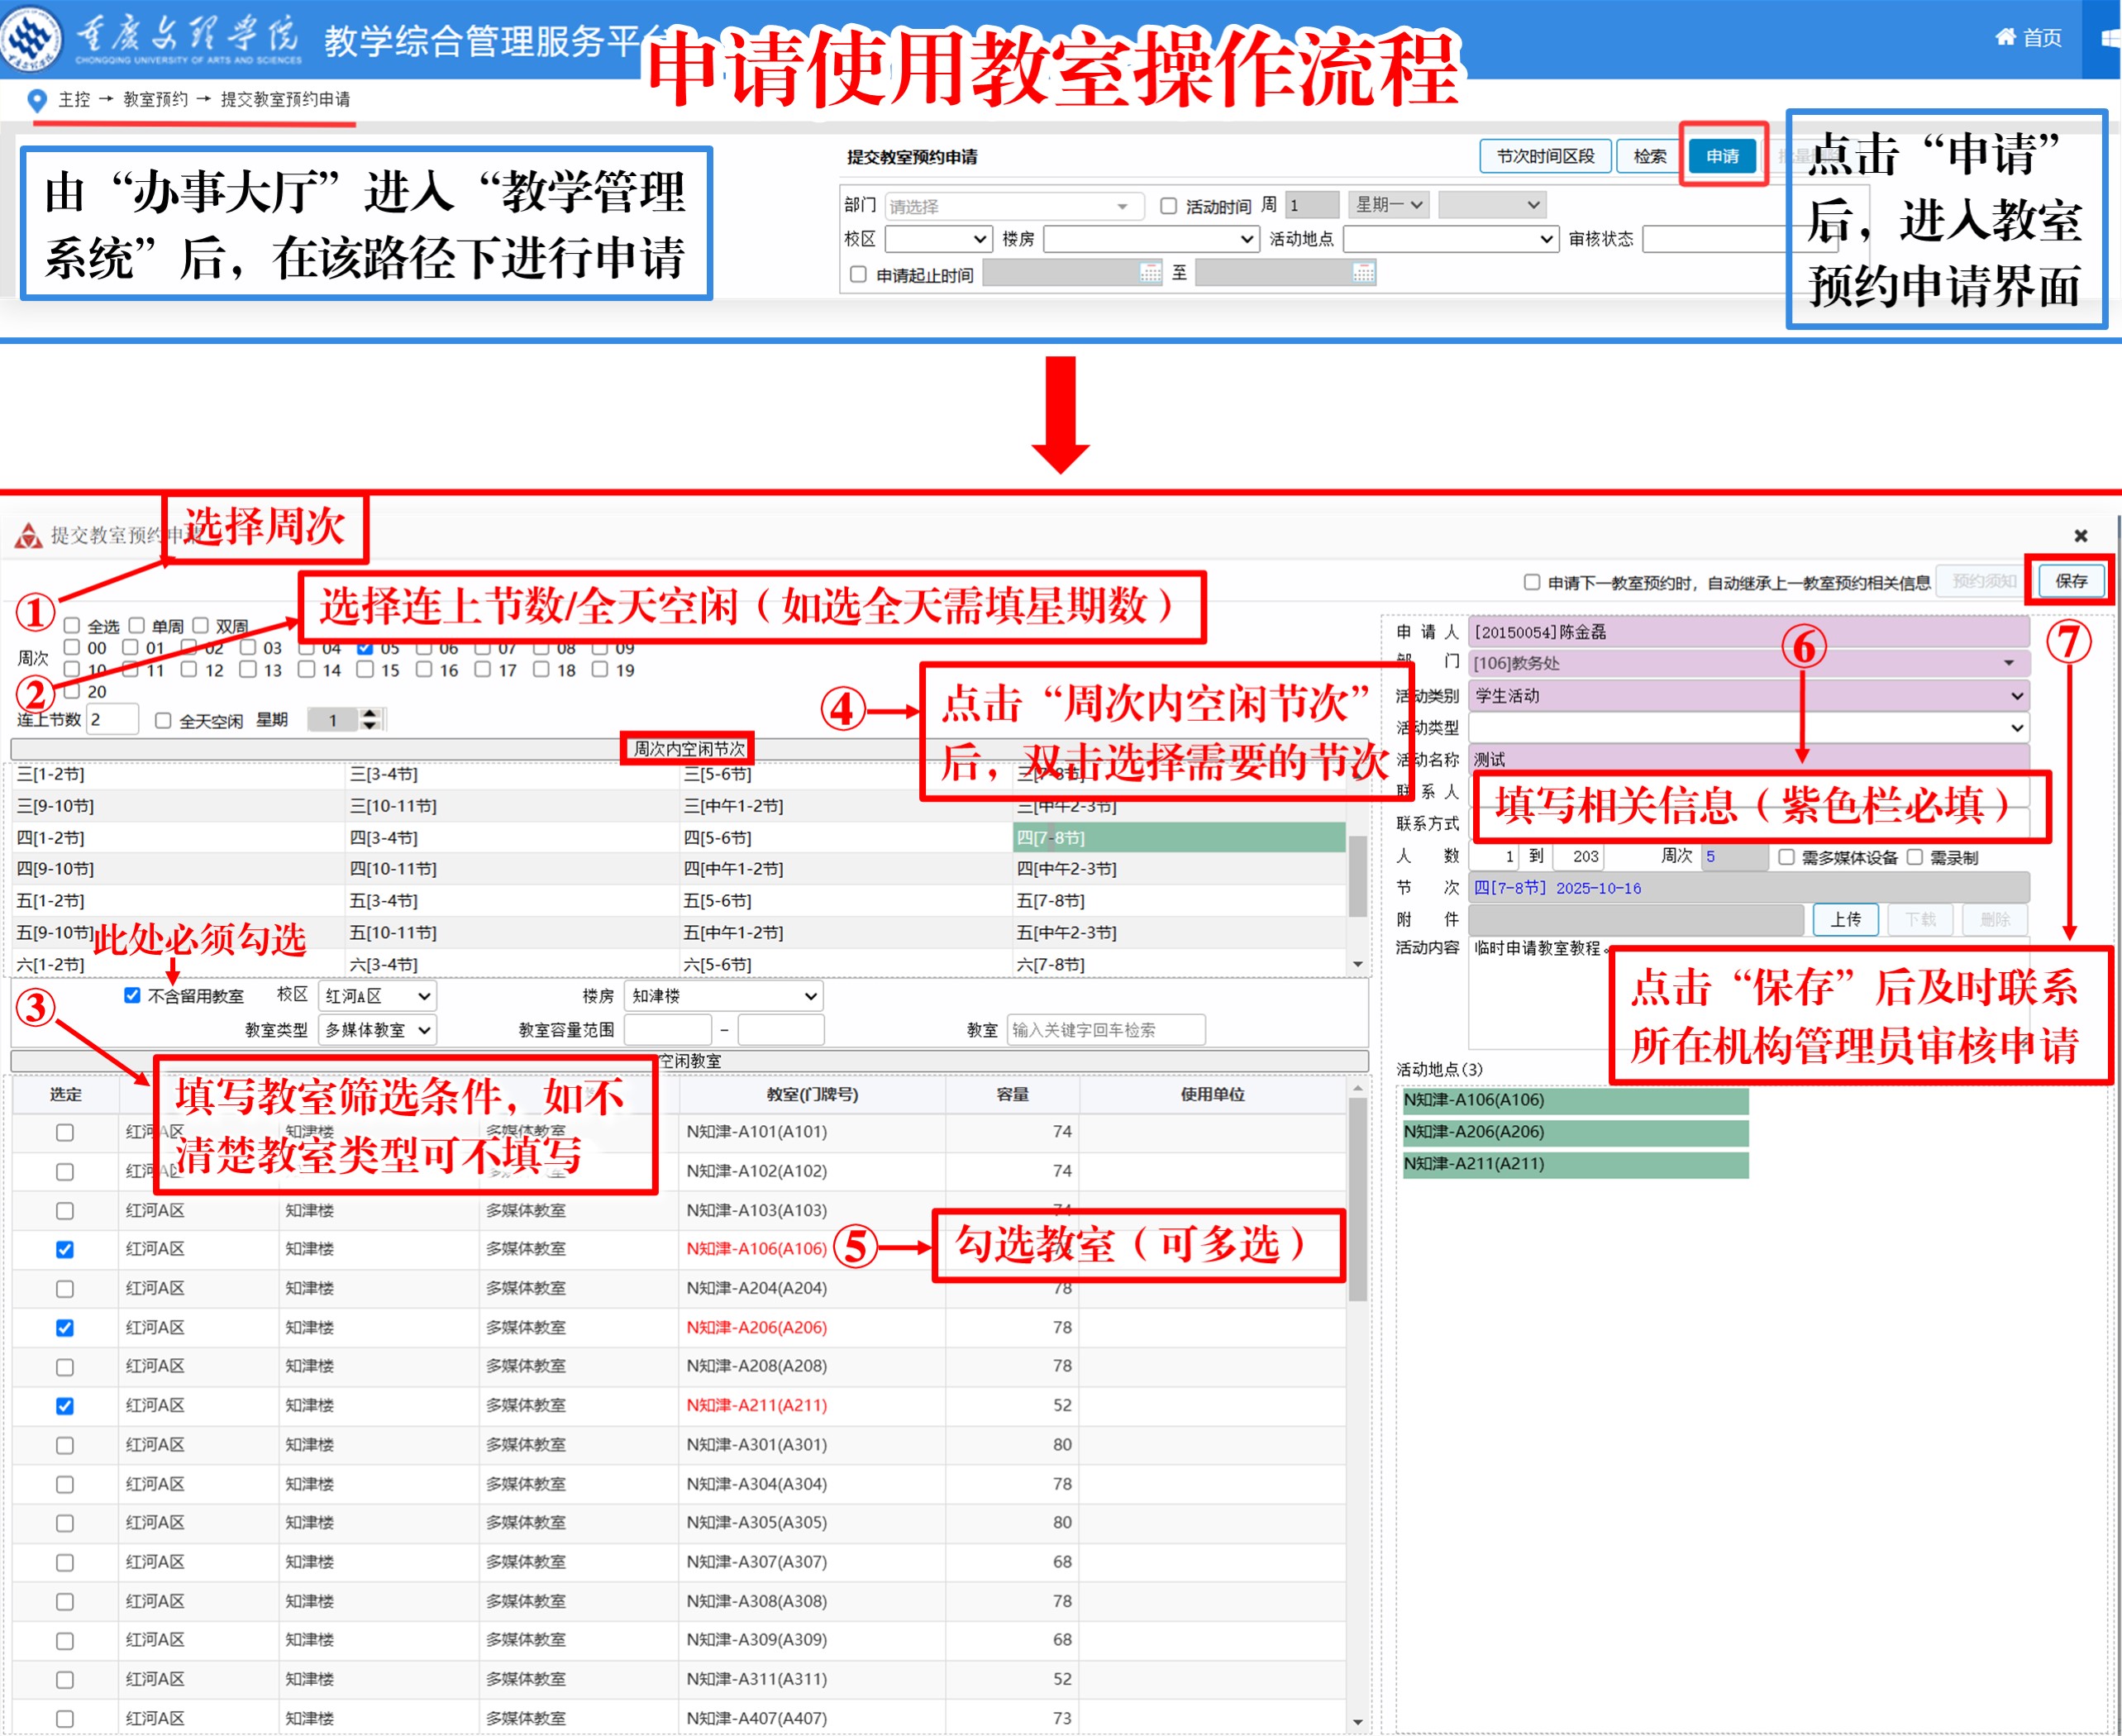This screenshot has width=2122, height=1736.
Task: Toggle auto-inherit previous reservation info checkbox
Action: (x=1532, y=582)
